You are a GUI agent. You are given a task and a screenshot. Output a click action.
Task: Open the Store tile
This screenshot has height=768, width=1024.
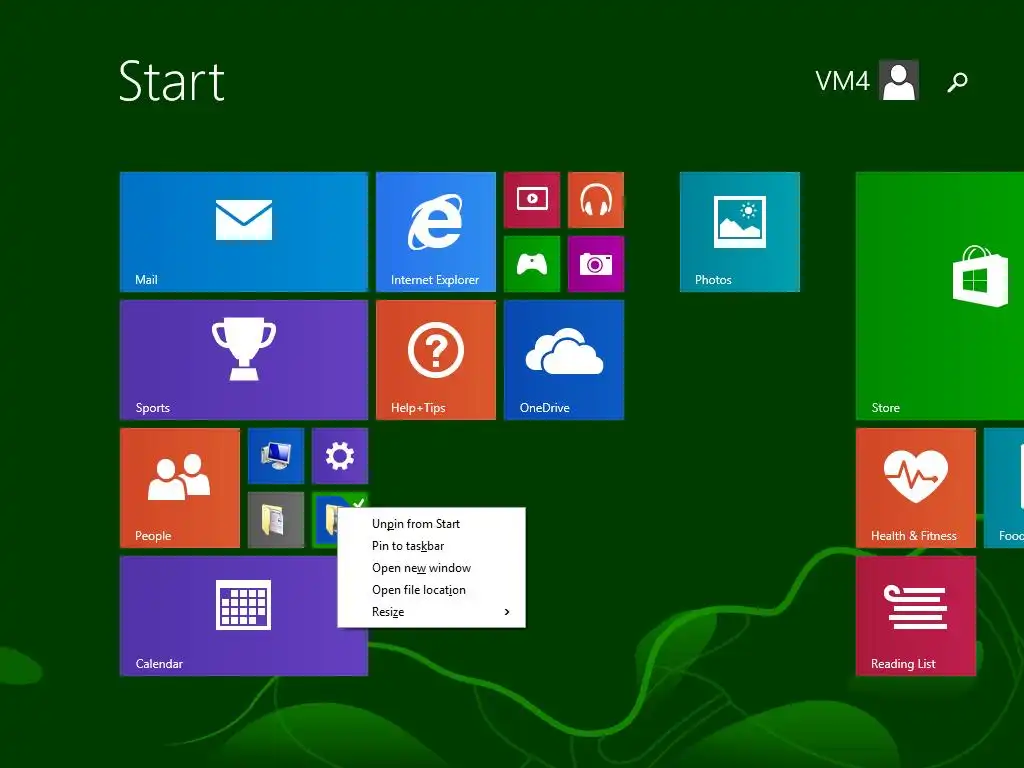pyautogui.click(x=940, y=296)
